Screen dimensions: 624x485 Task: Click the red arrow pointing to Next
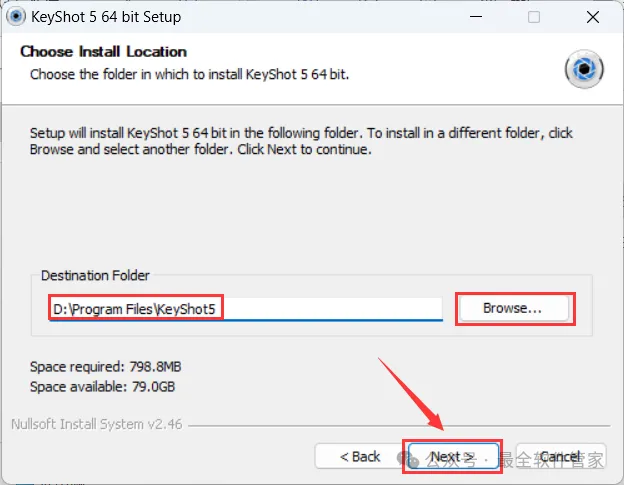click(x=411, y=394)
